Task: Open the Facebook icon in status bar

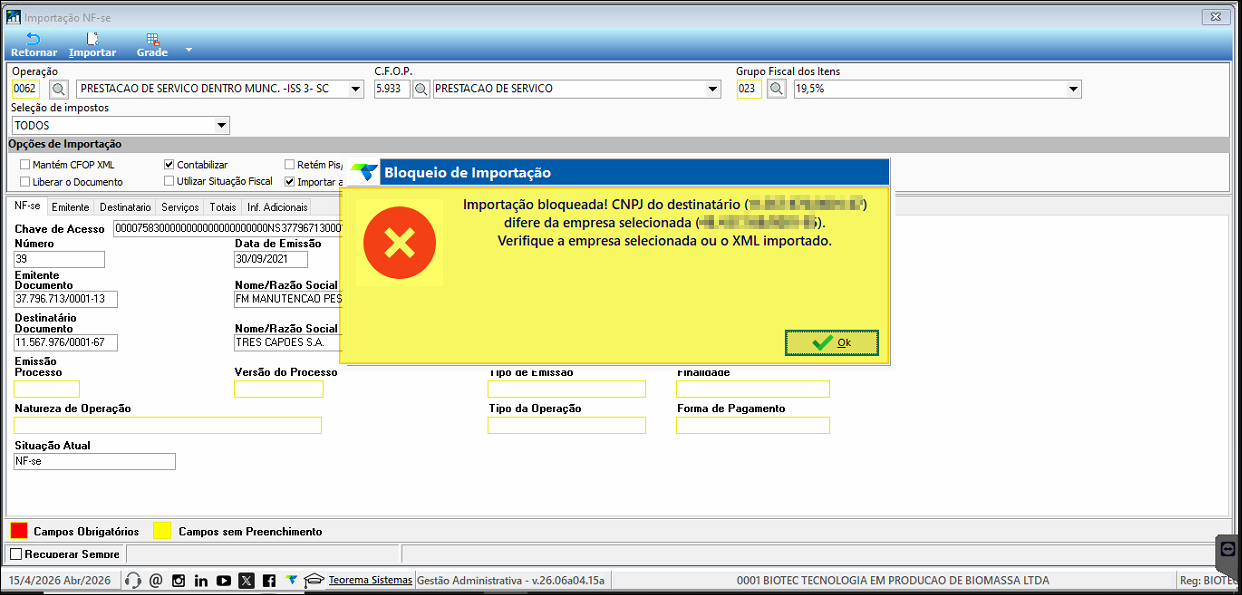Action: click(x=269, y=580)
